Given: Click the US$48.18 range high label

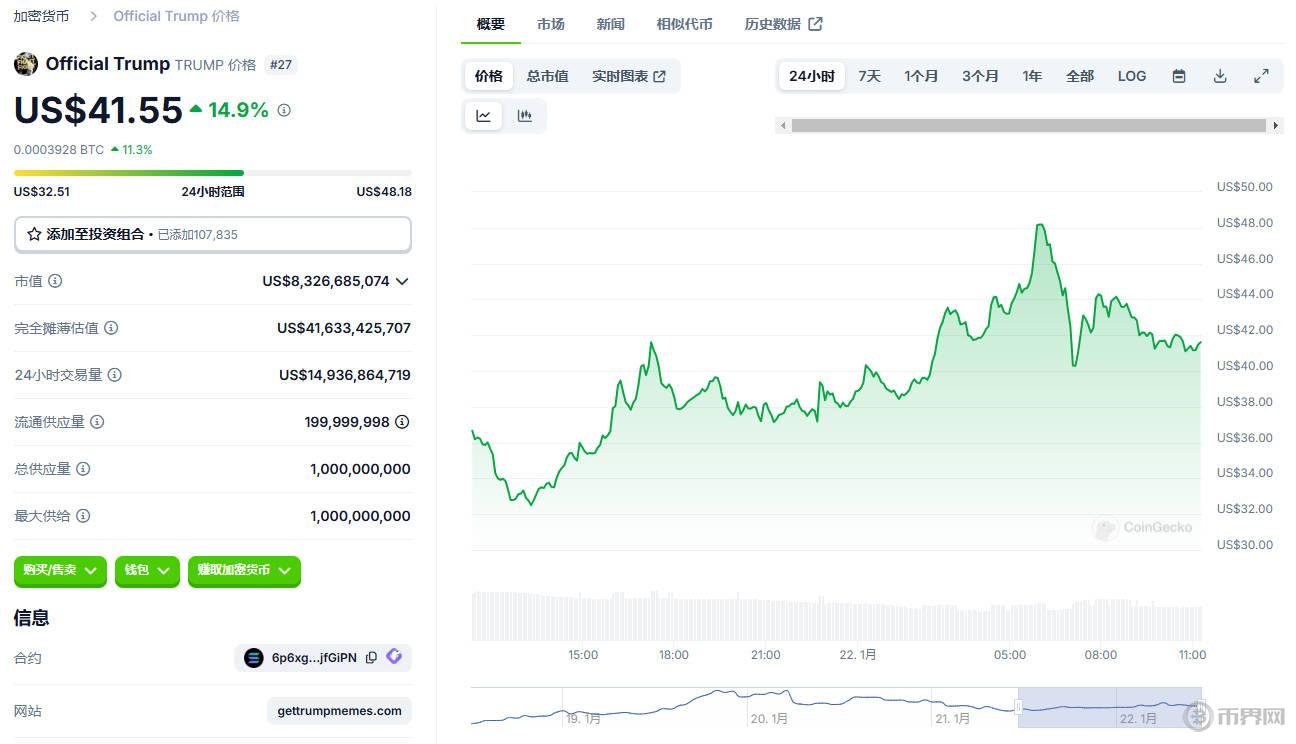Looking at the screenshot, I should coord(384,192).
